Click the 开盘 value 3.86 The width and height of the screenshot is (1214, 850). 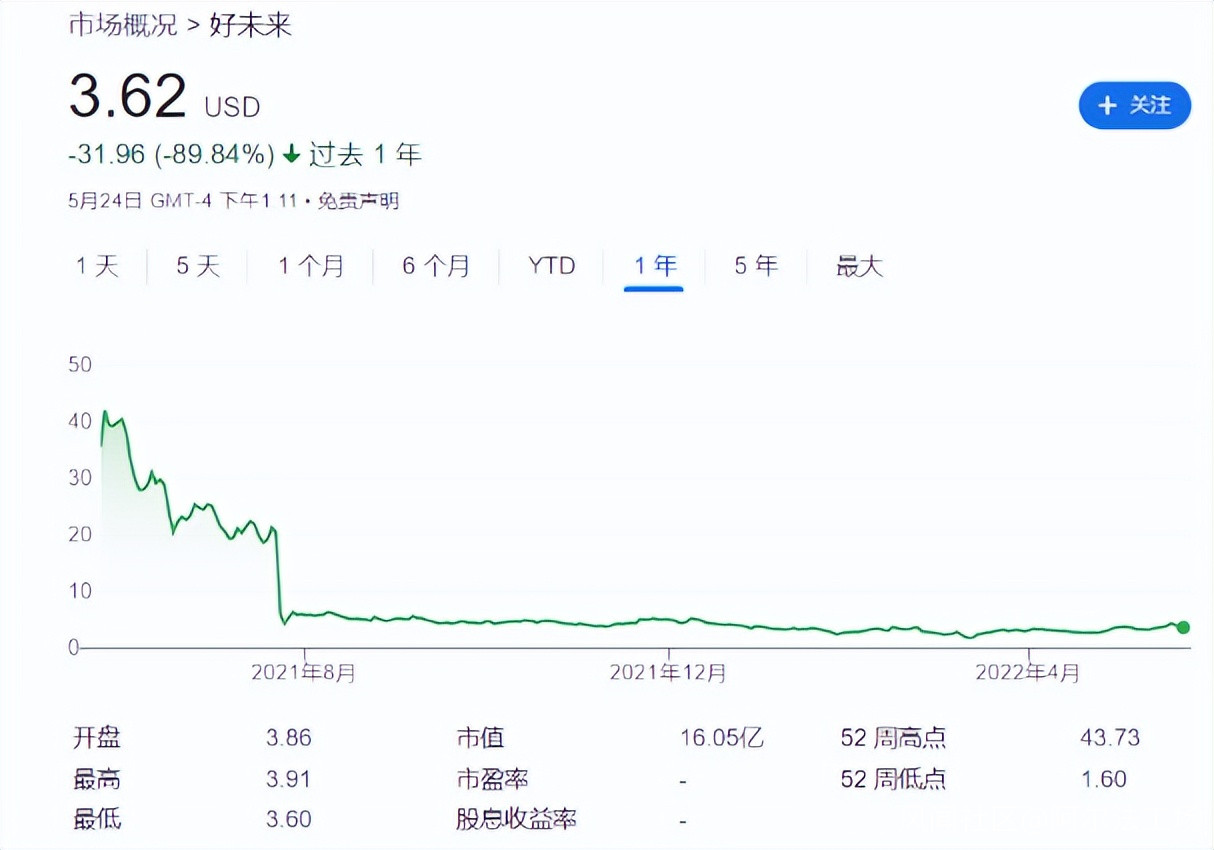(x=289, y=739)
